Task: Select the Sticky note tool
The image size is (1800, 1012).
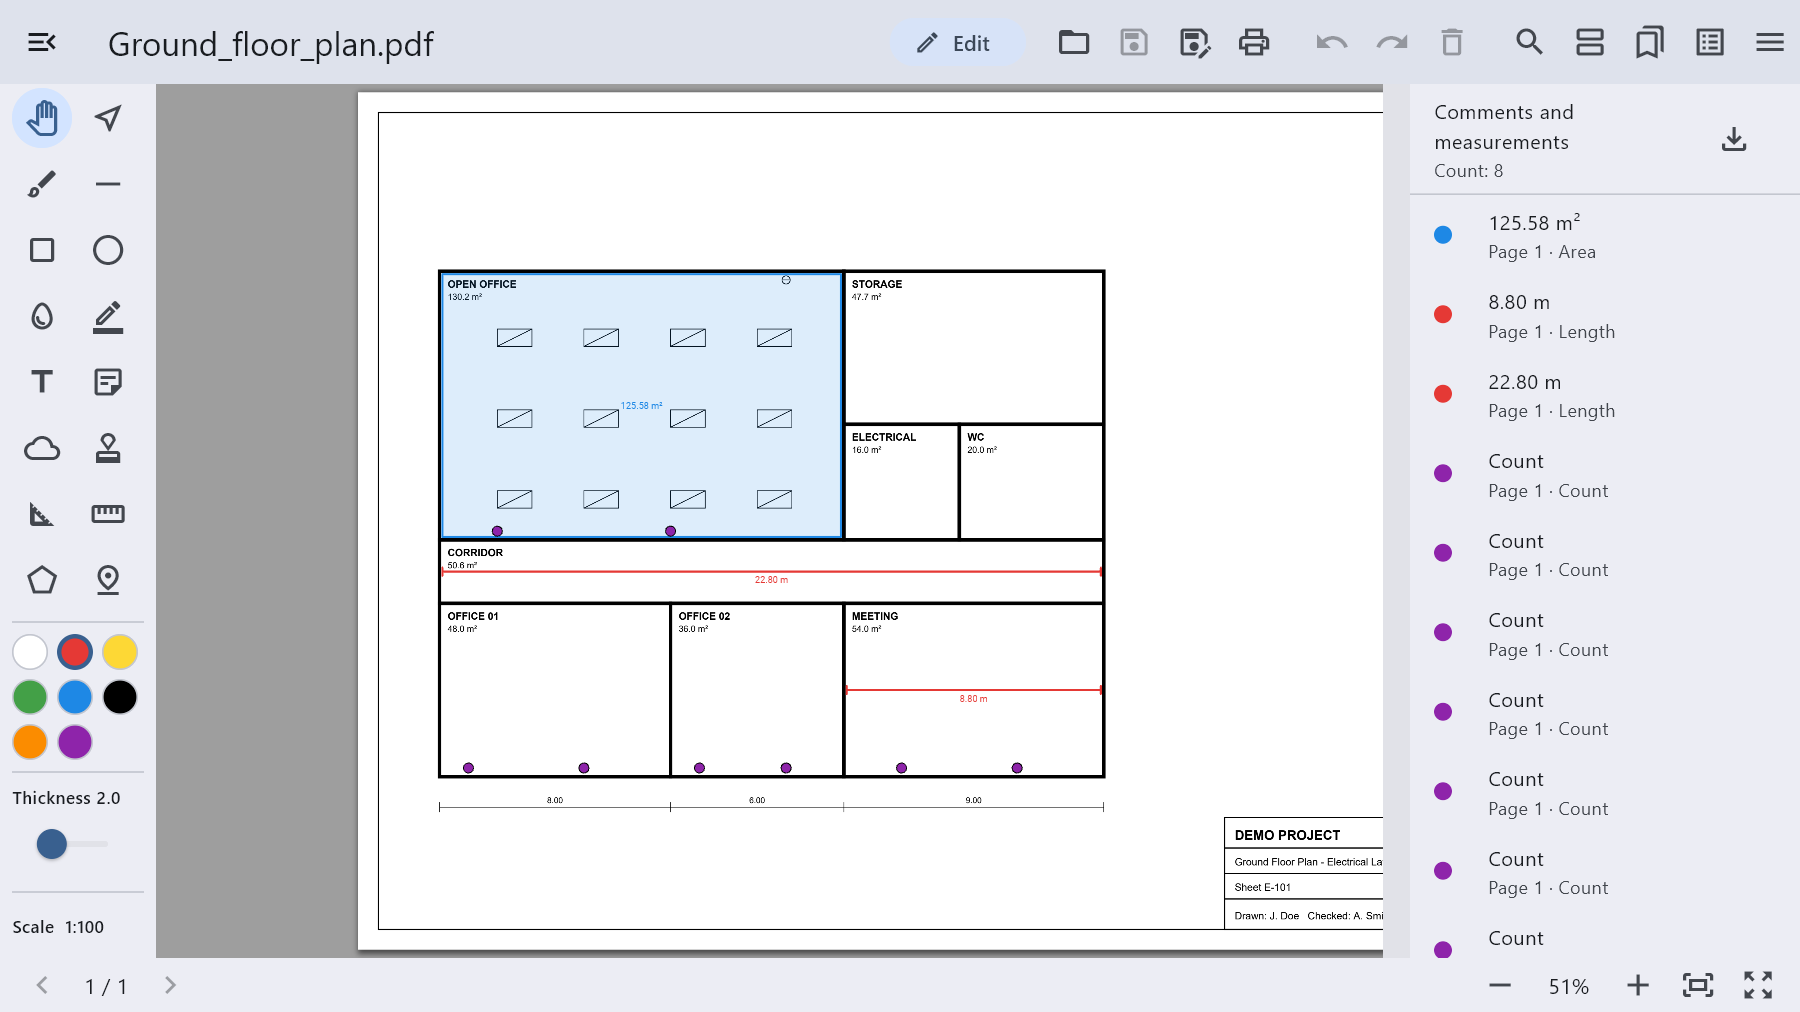Action: pyautogui.click(x=108, y=382)
